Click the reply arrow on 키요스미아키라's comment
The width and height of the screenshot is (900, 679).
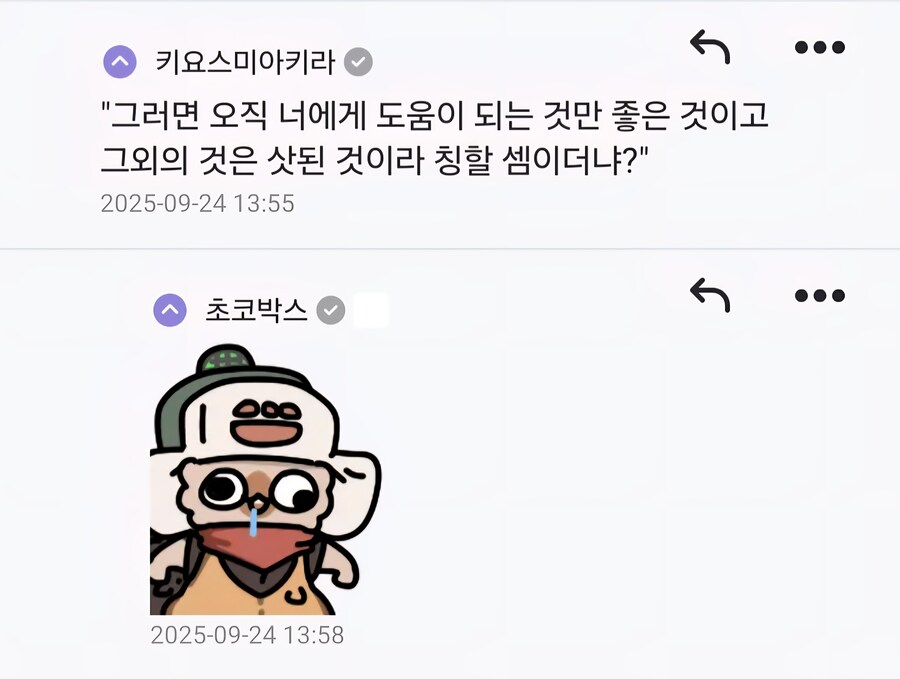(x=710, y=46)
